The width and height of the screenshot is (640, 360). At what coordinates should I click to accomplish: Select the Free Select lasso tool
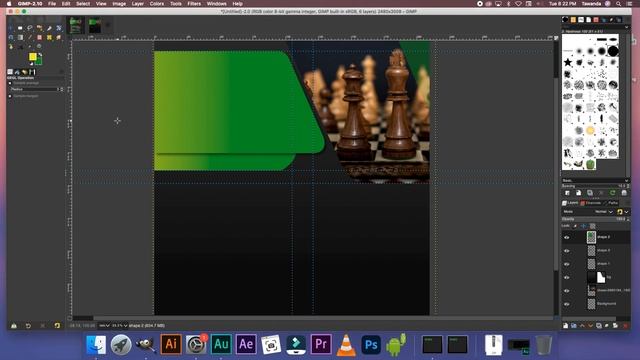tap(30, 28)
